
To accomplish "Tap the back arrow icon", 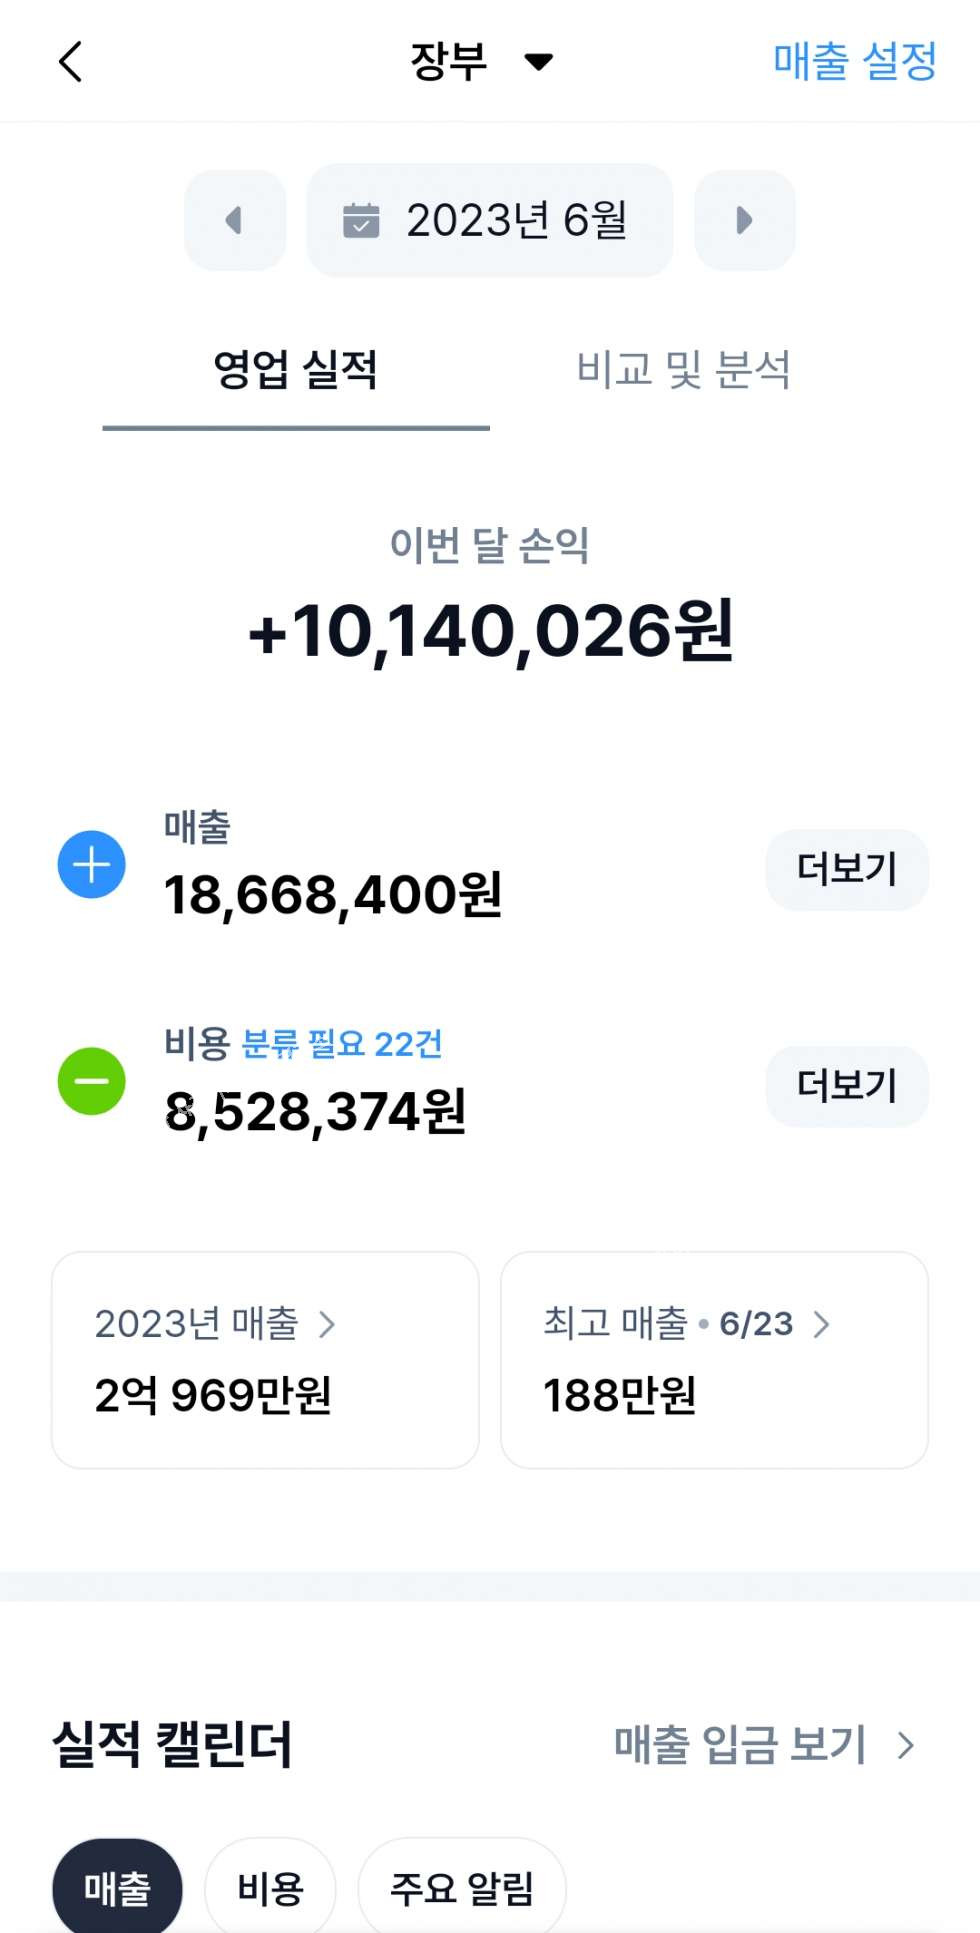I will tap(70, 62).
